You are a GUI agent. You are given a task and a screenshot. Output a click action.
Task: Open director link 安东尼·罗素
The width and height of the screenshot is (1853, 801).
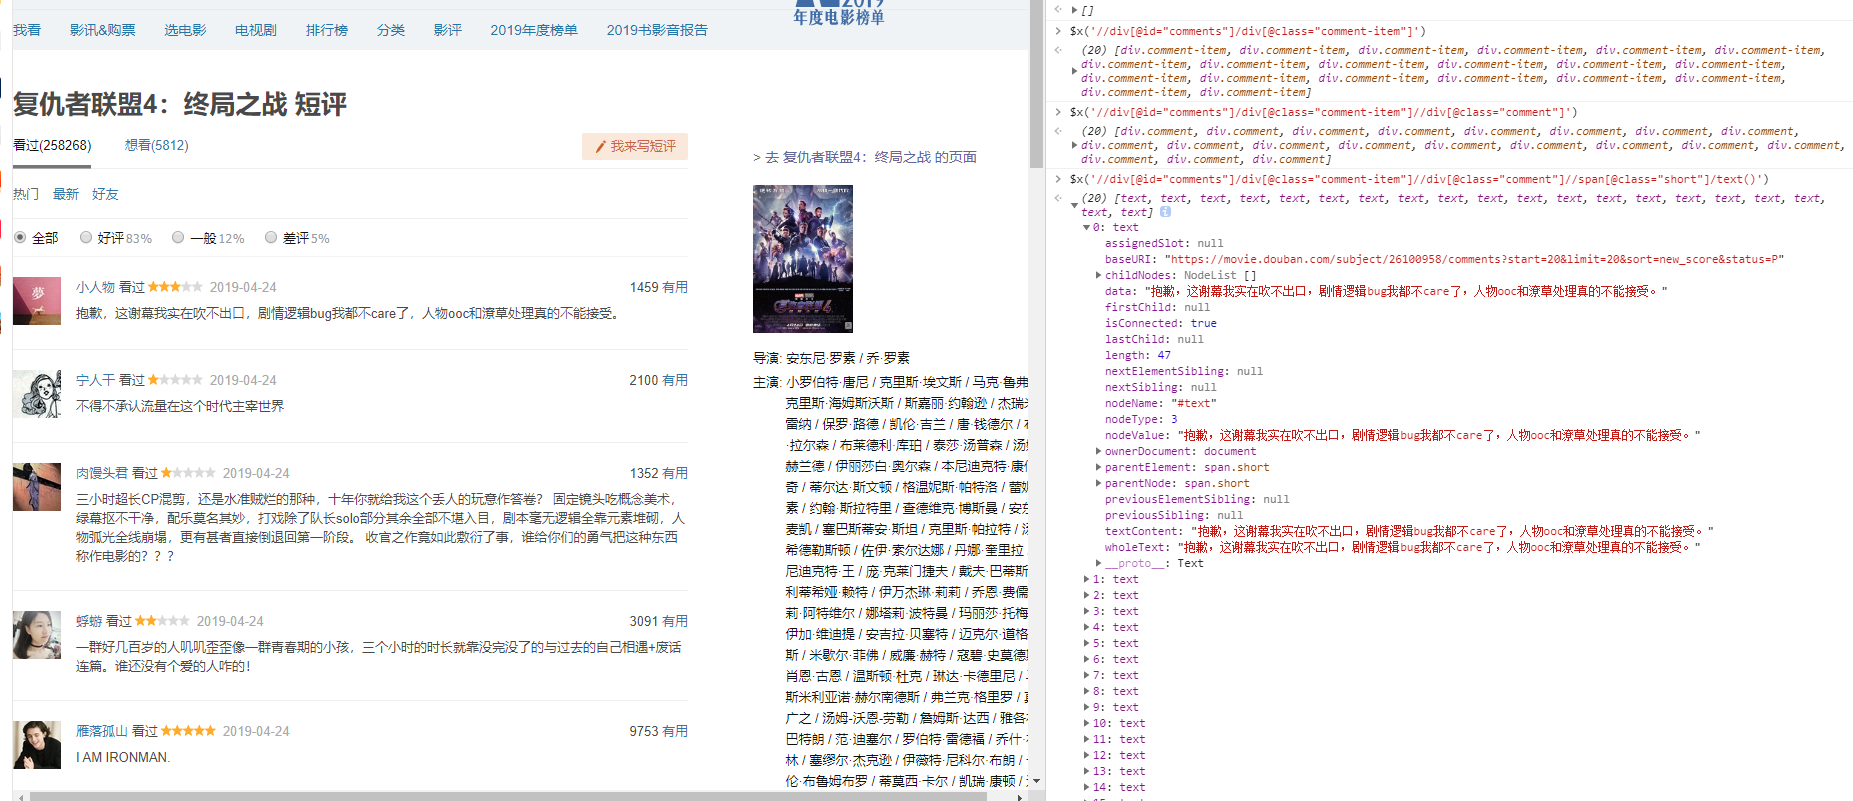(820, 358)
